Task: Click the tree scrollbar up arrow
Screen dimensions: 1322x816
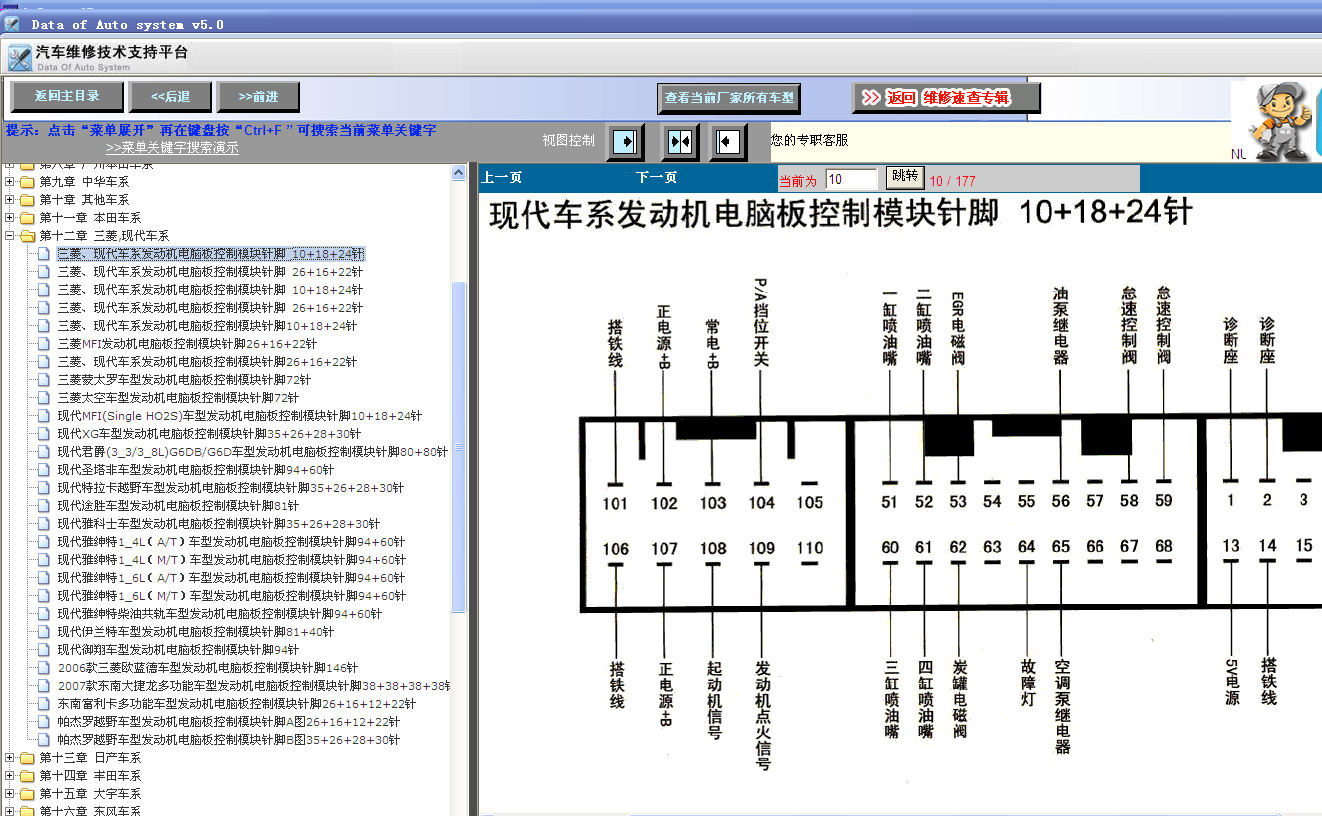Action: pyautogui.click(x=459, y=173)
